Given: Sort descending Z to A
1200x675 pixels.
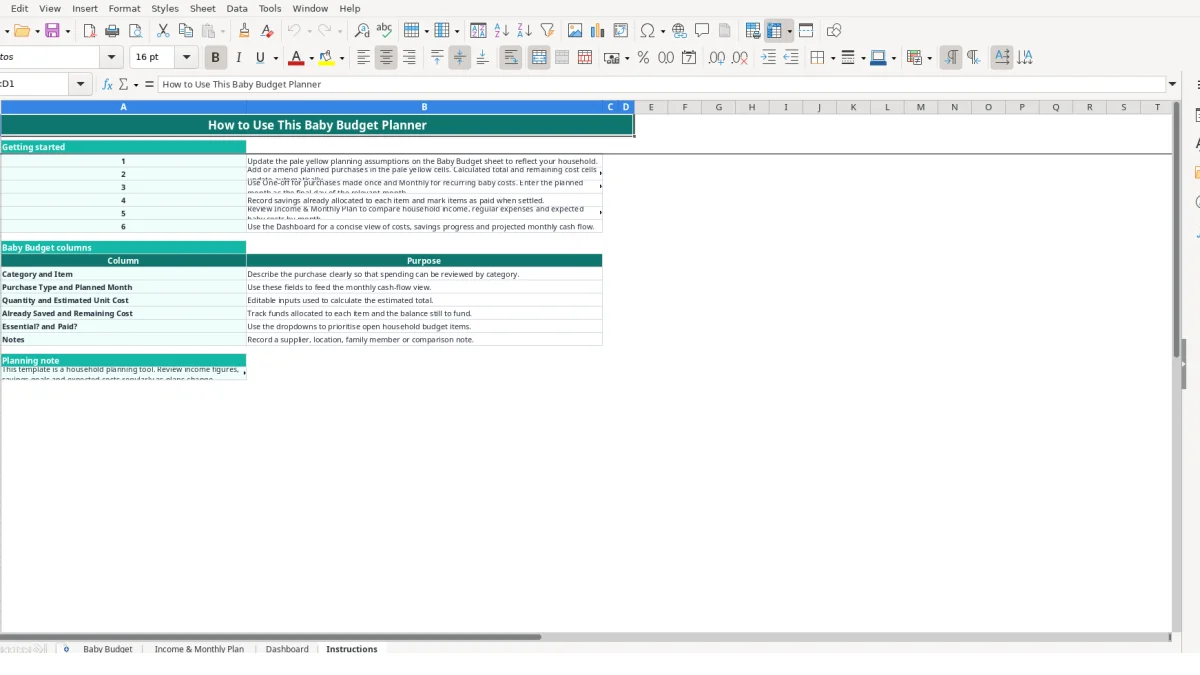Looking at the screenshot, I should pos(524,31).
